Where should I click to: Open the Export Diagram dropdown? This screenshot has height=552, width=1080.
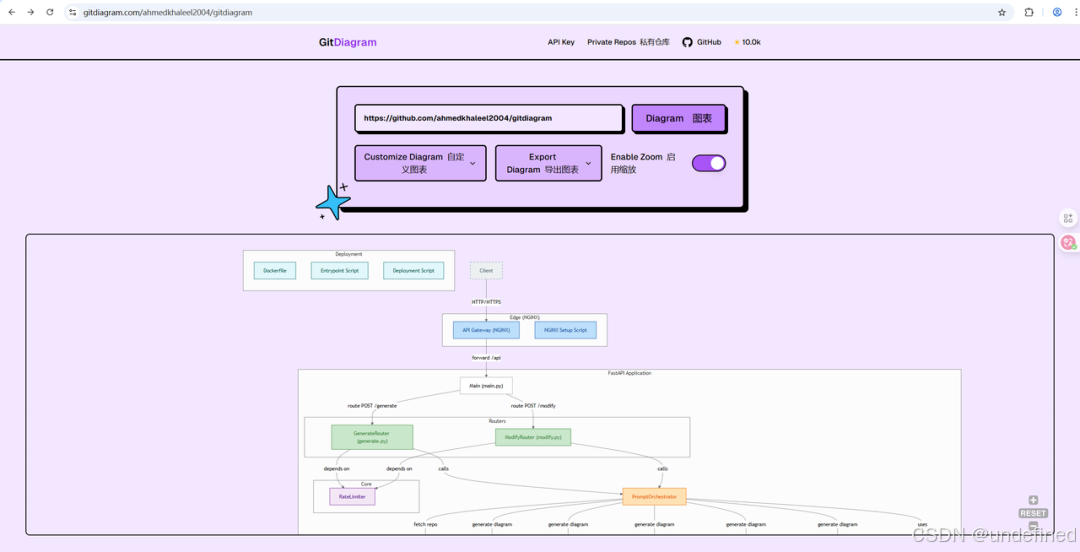548,163
